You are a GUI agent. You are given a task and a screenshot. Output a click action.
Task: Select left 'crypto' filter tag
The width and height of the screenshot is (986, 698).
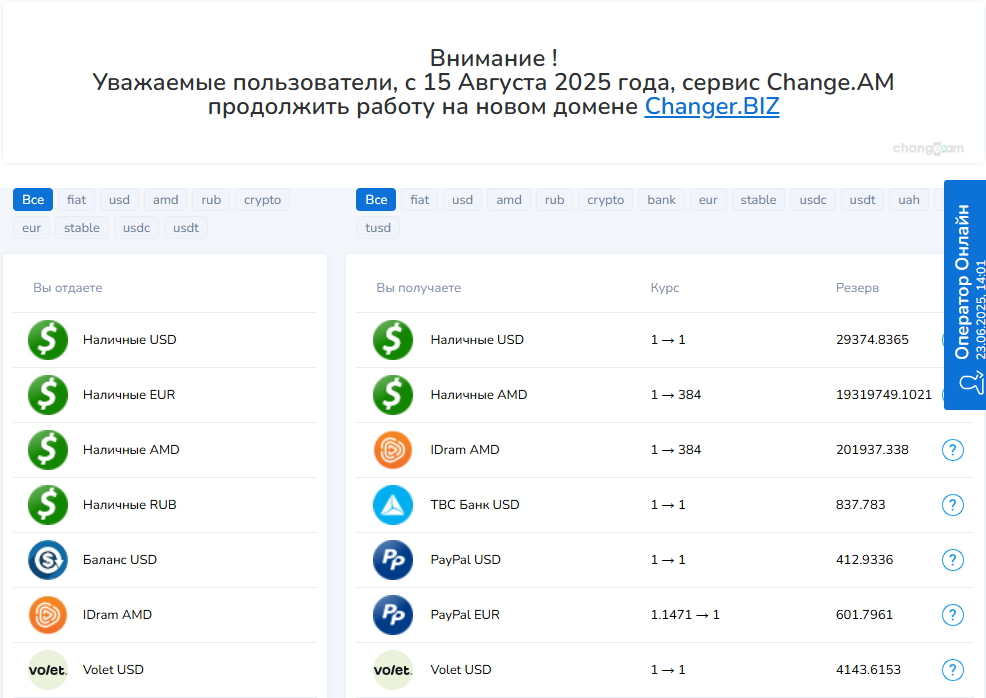(x=262, y=200)
